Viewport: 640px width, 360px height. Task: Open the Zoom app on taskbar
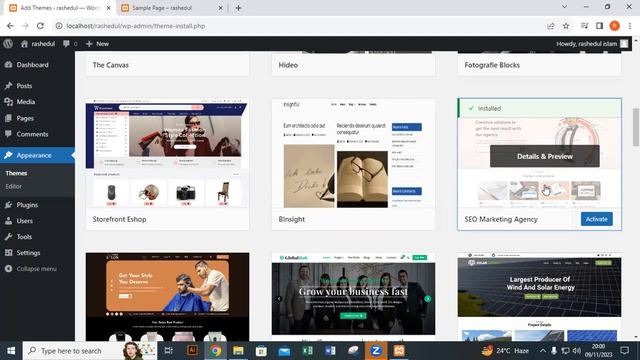376,351
